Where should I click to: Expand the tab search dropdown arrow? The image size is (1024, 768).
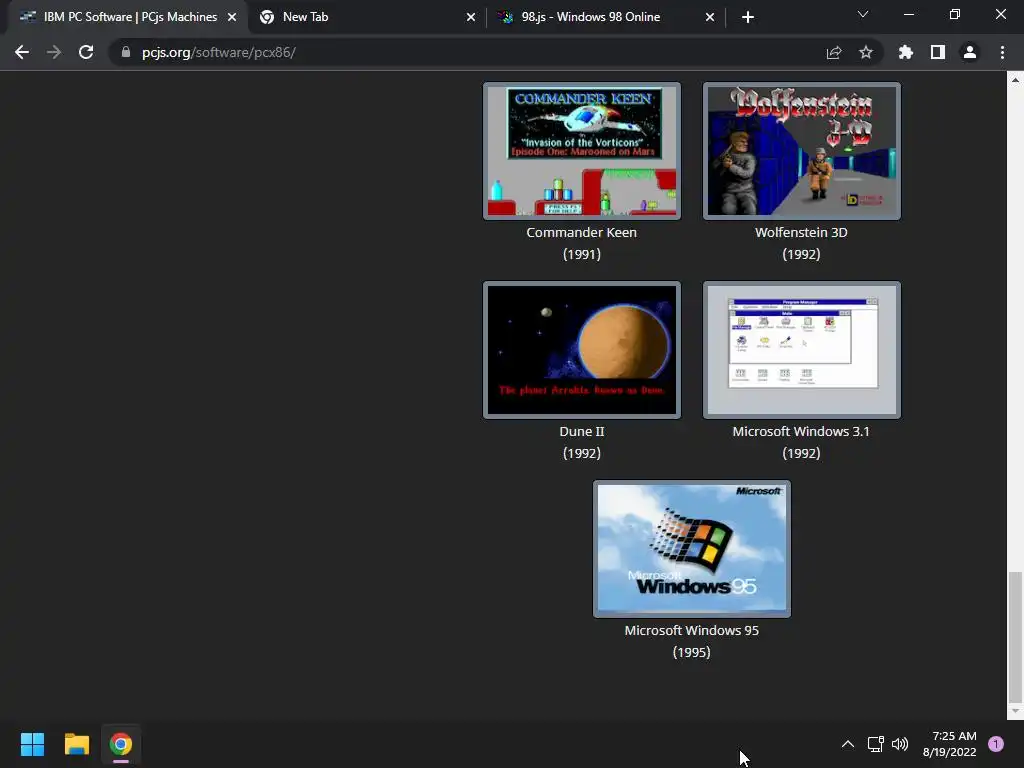tap(863, 14)
